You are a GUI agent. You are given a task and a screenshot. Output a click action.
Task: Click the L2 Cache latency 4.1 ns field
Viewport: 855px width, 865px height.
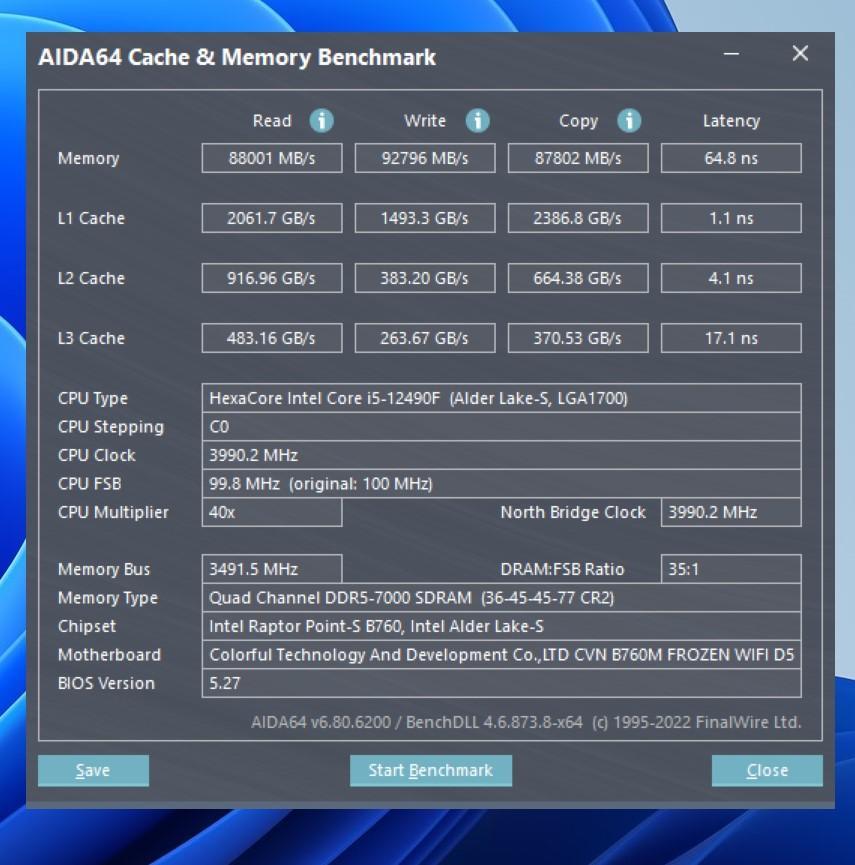tap(731, 278)
